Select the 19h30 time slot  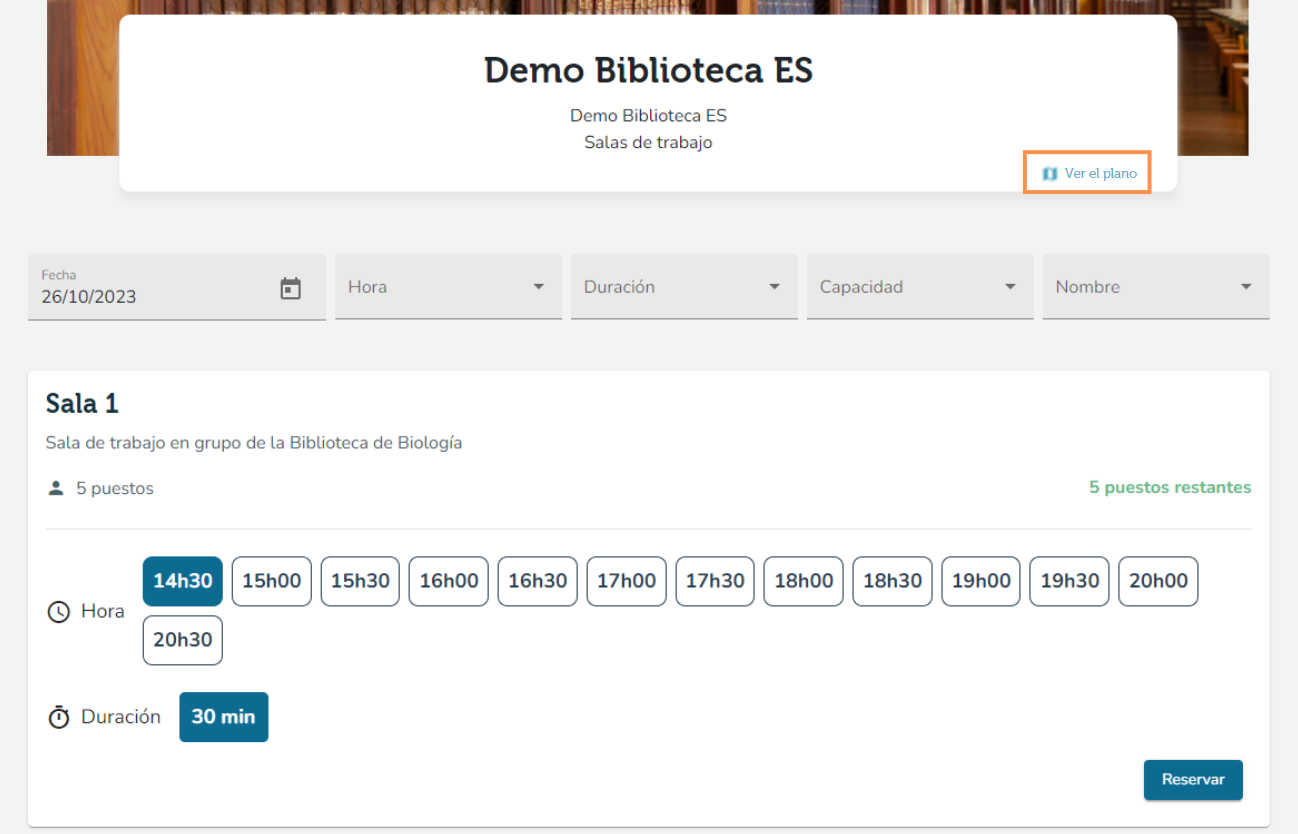click(x=1070, y=581)
